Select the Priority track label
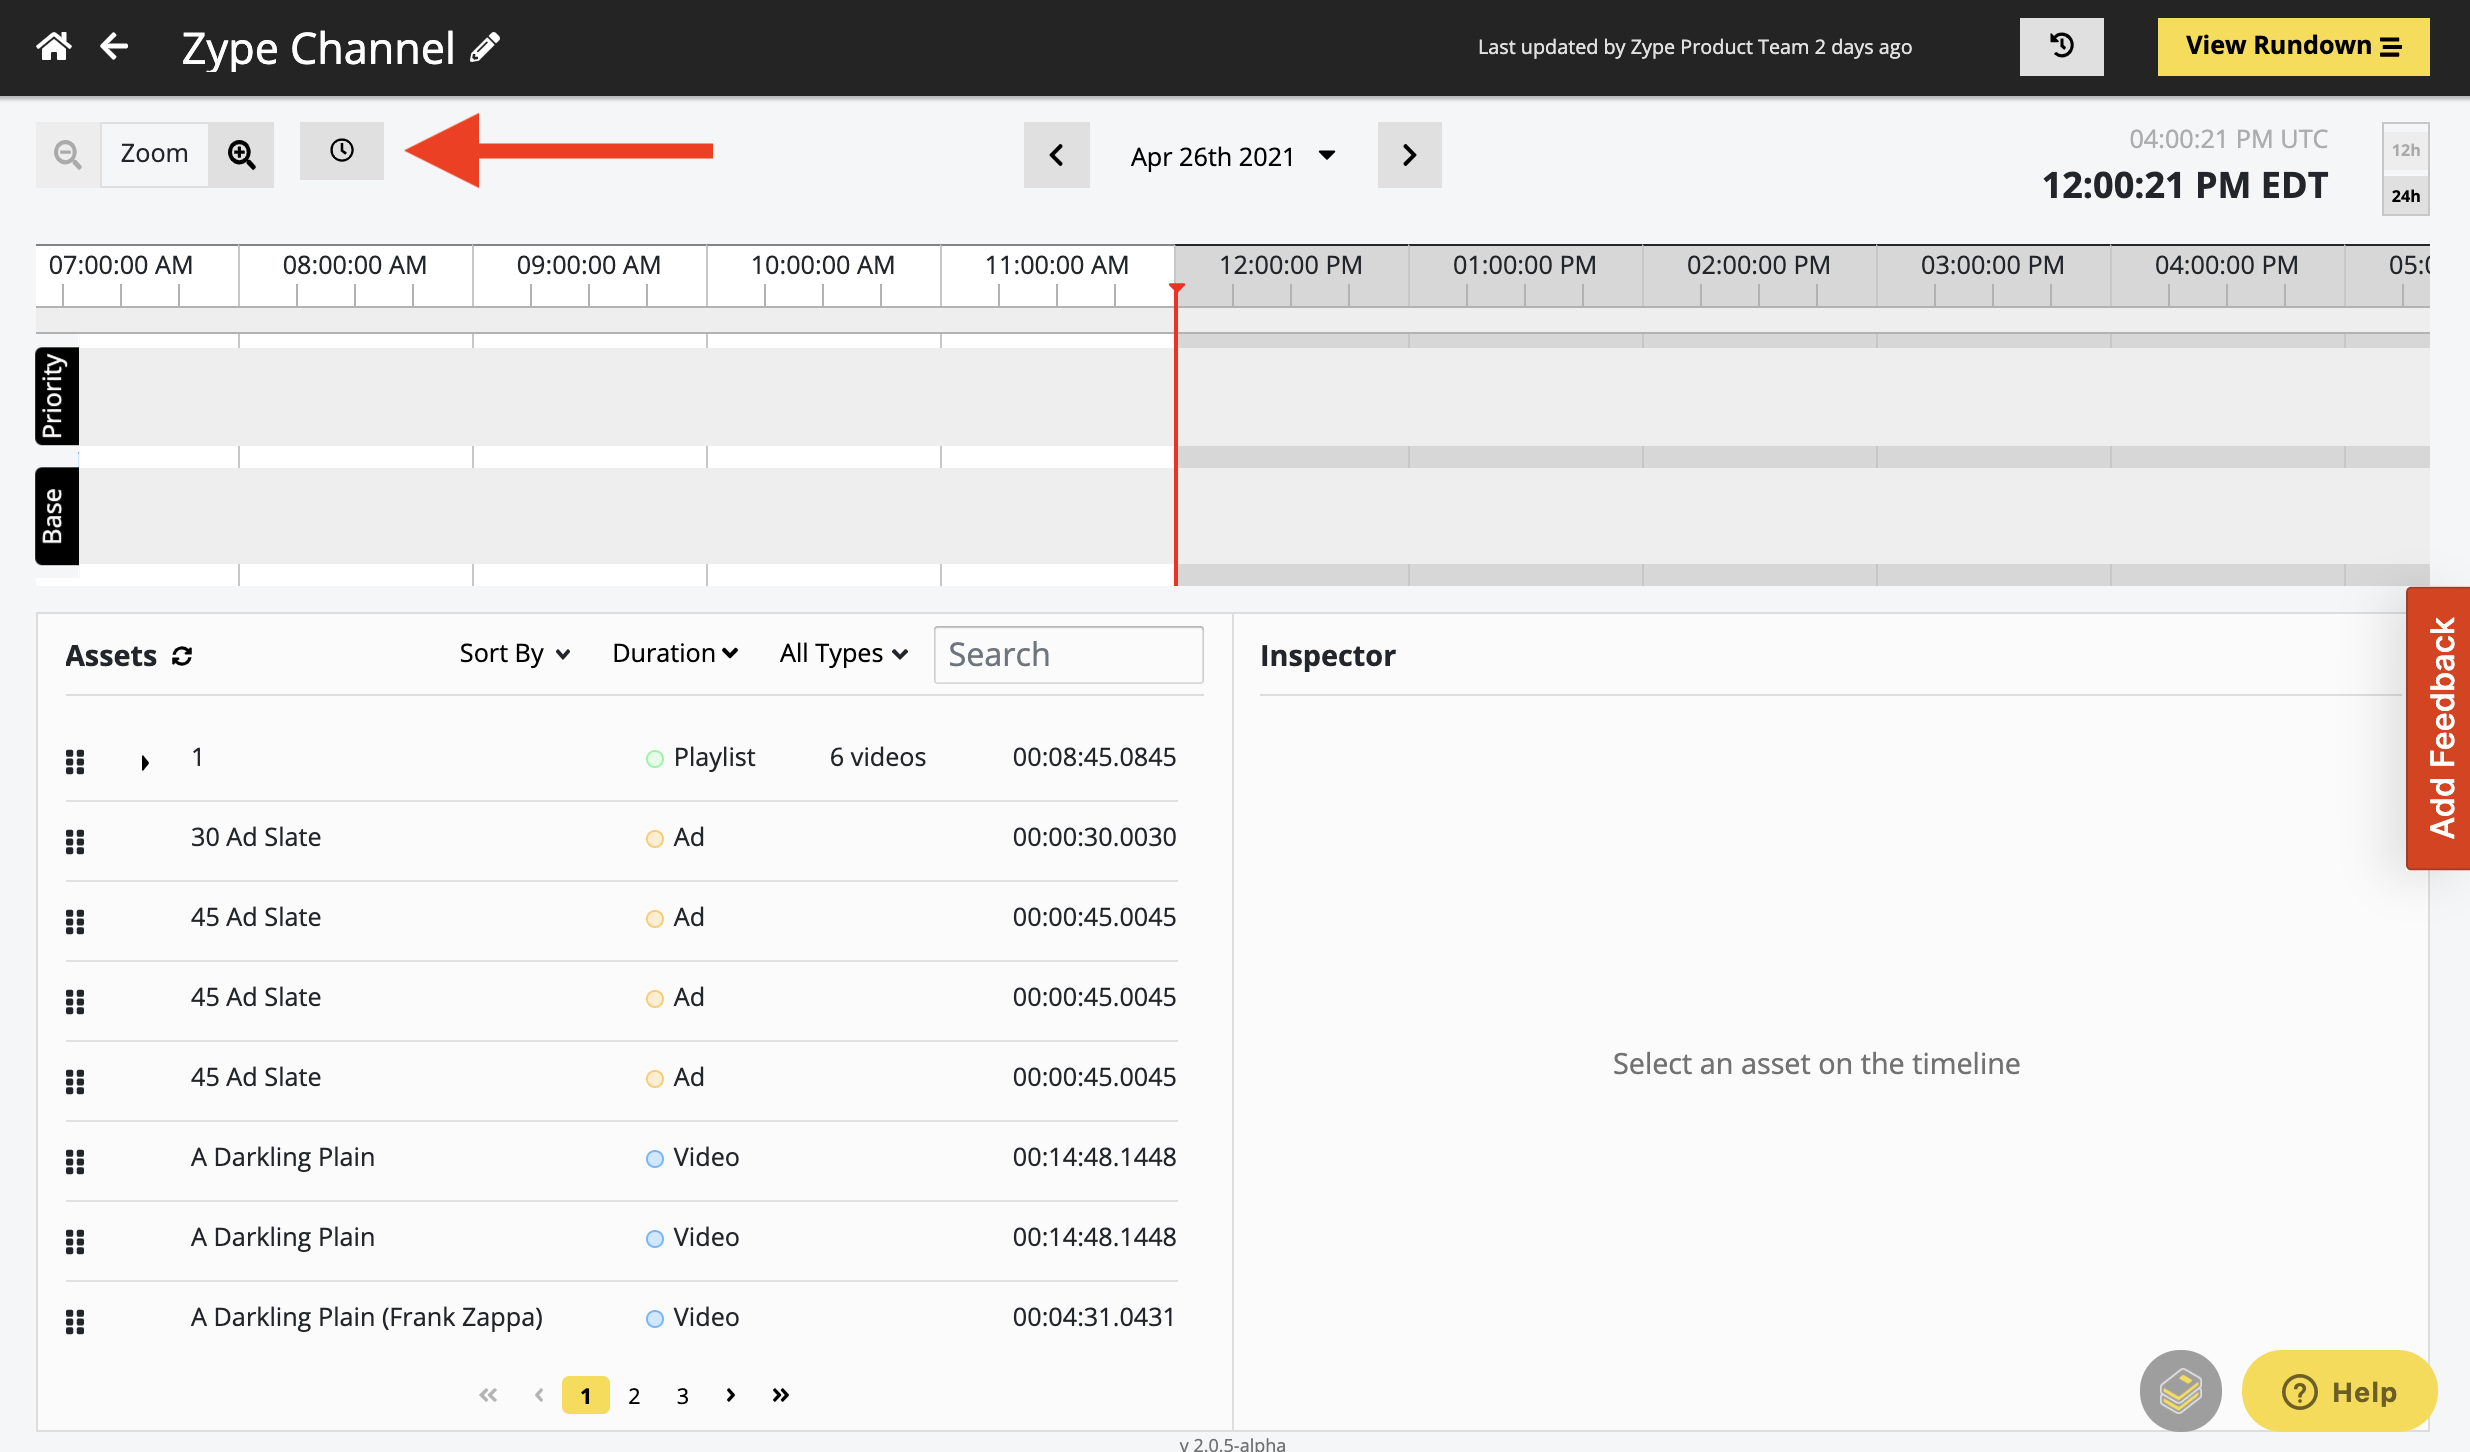2470x1452 pixels. (57, 396)
